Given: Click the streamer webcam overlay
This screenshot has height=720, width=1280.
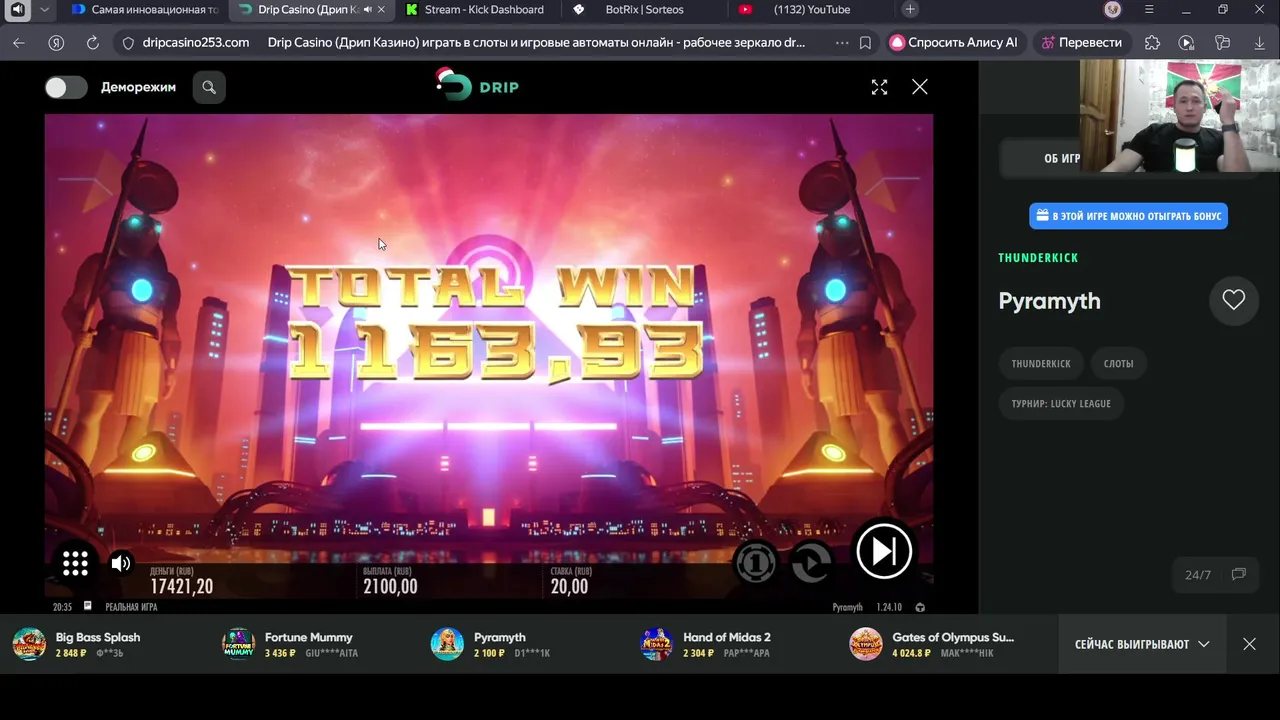Looking at the screenshot, I should 1180,117.
